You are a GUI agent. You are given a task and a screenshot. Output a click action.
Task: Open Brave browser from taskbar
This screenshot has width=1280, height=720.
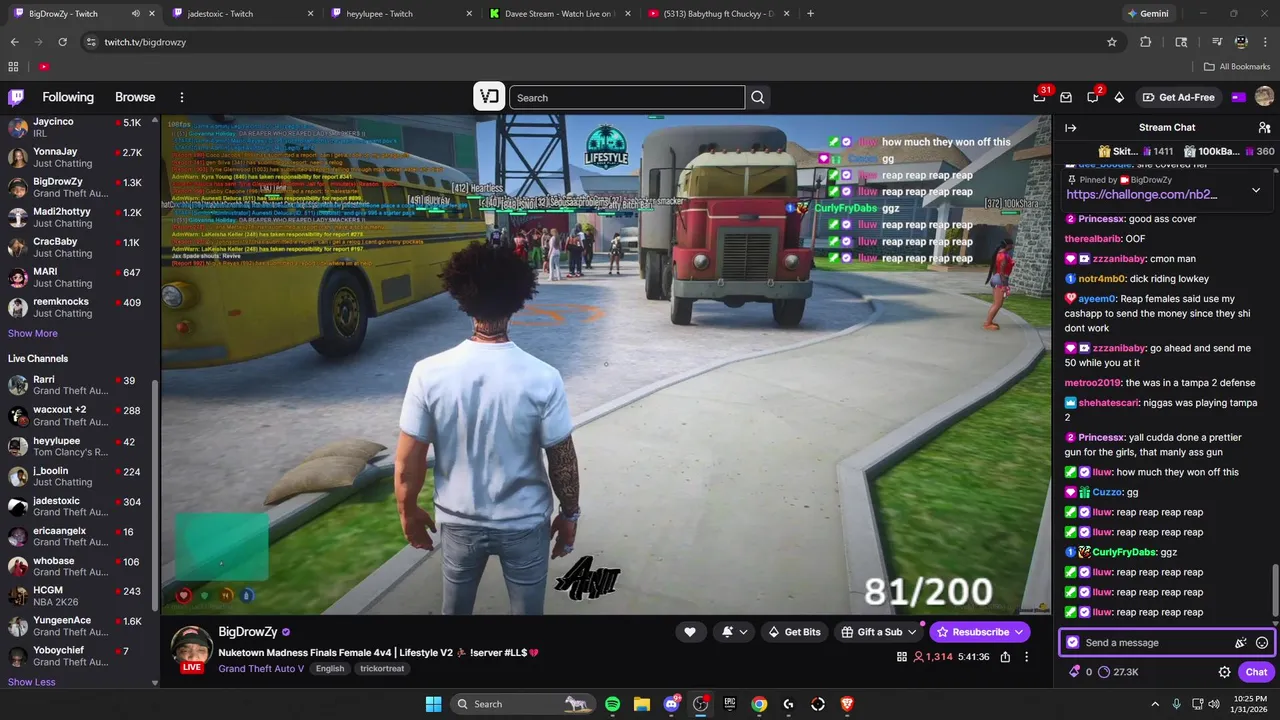pyautogui.click(x=847, y=704)
